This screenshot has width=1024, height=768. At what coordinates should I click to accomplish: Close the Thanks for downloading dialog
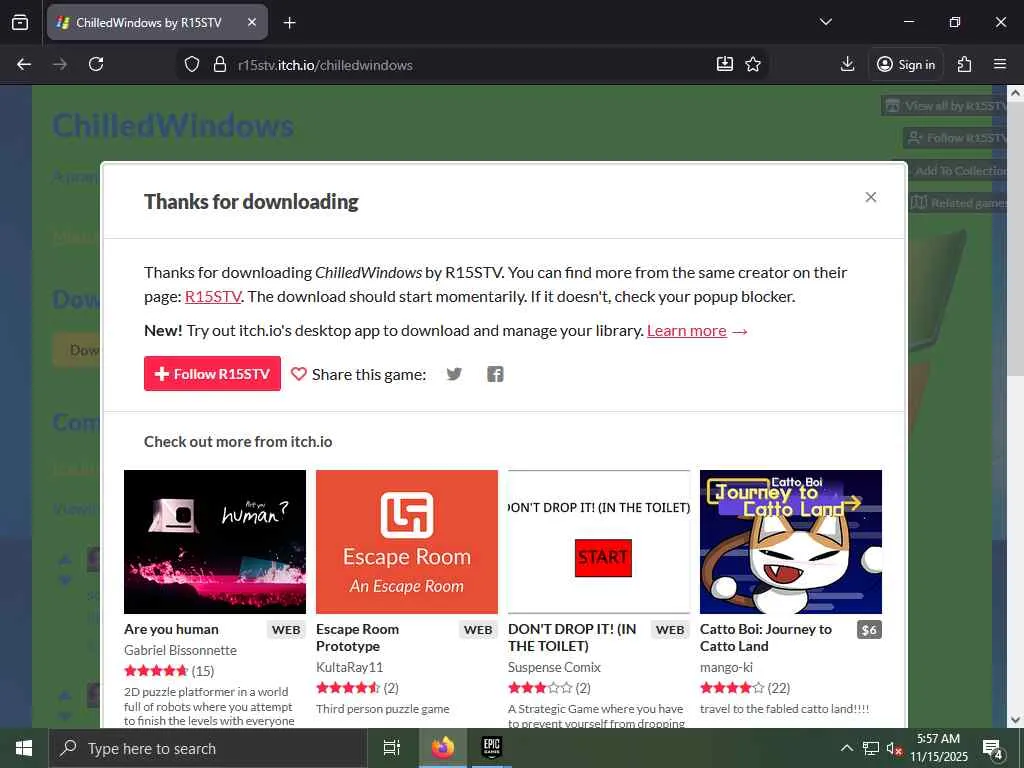[871, 197]
